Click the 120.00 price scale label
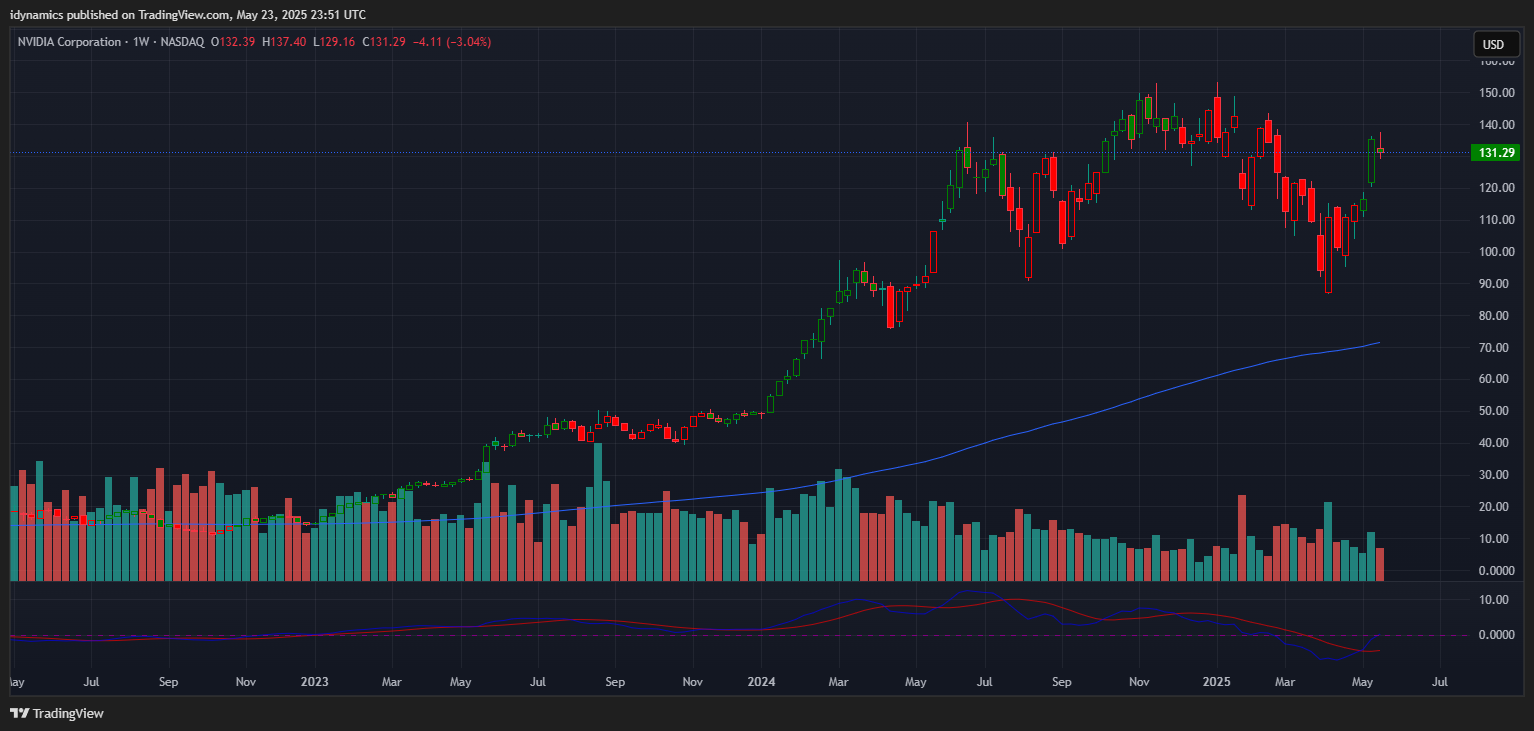The image size is (1534, 731). pos(1496,188)
